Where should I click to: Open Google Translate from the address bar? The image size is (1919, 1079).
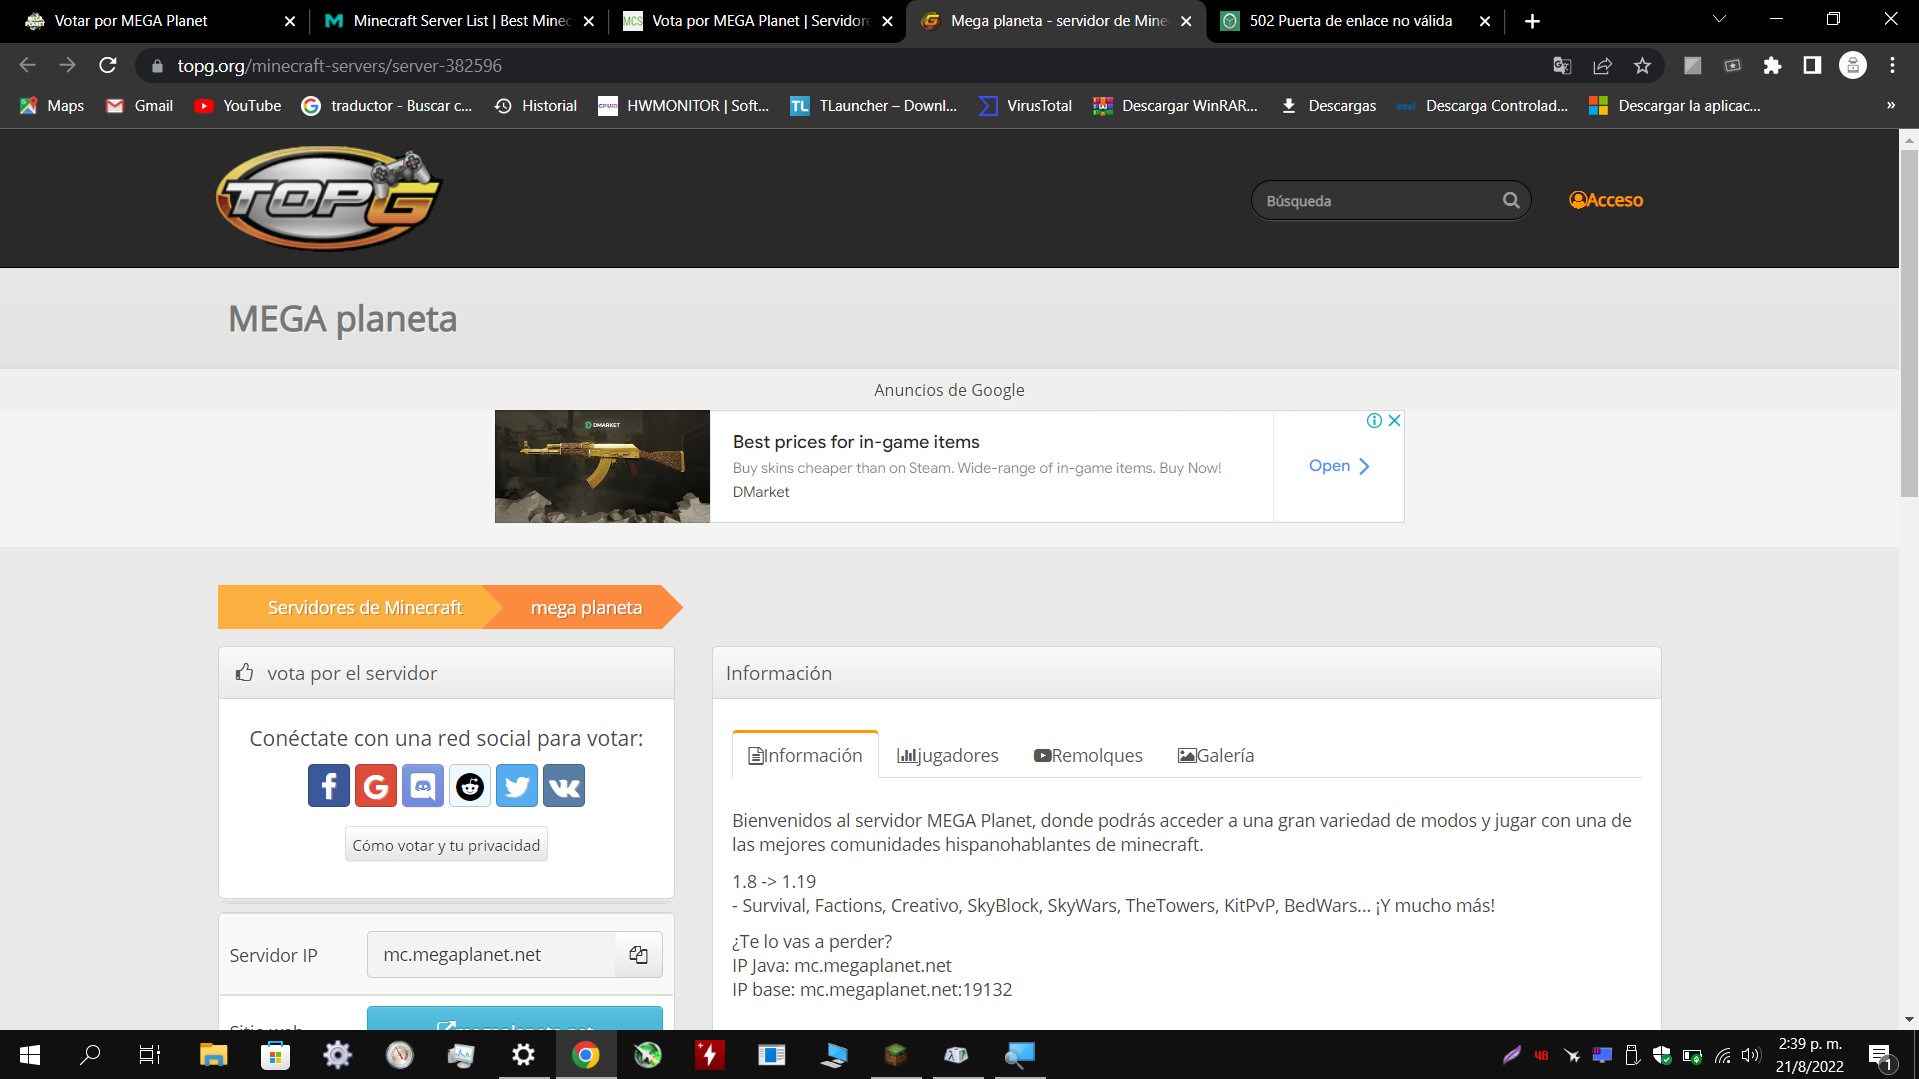pyautogui.click(x=1562, y=65)
